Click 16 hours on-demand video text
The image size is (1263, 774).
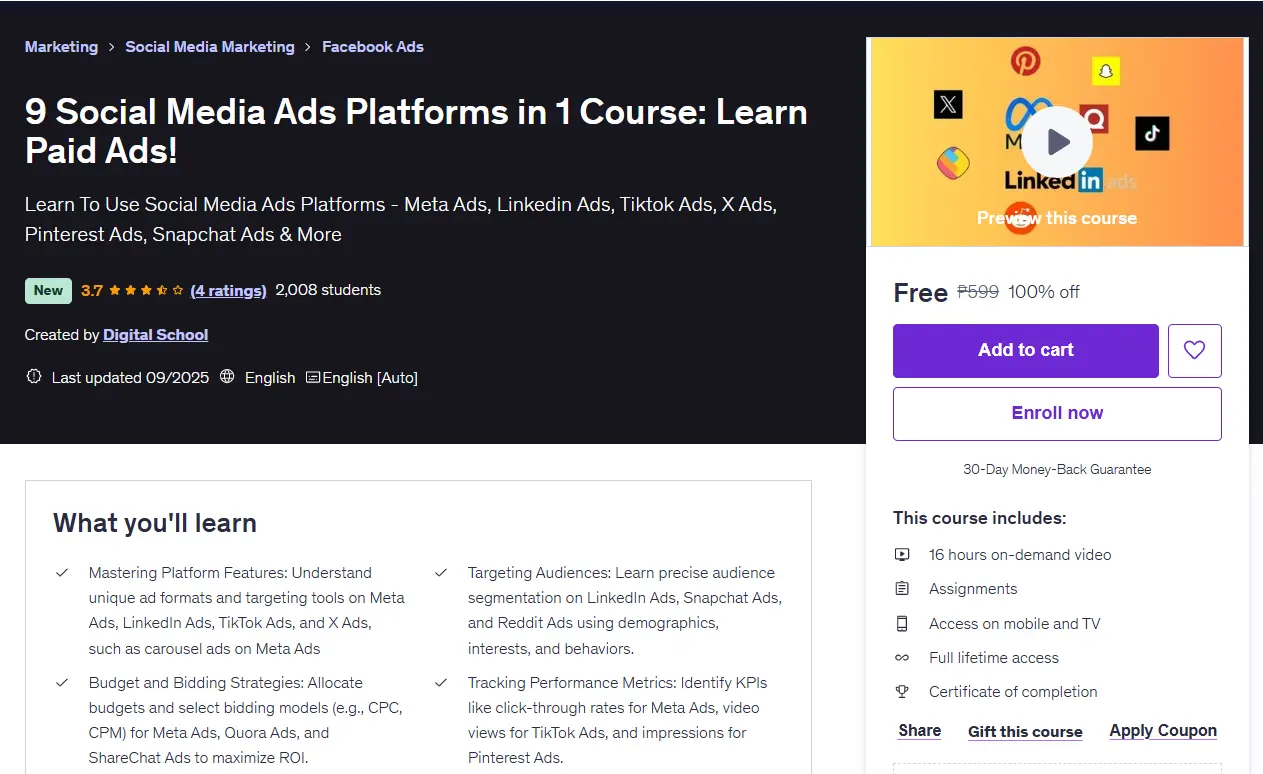click(1020, 554)
